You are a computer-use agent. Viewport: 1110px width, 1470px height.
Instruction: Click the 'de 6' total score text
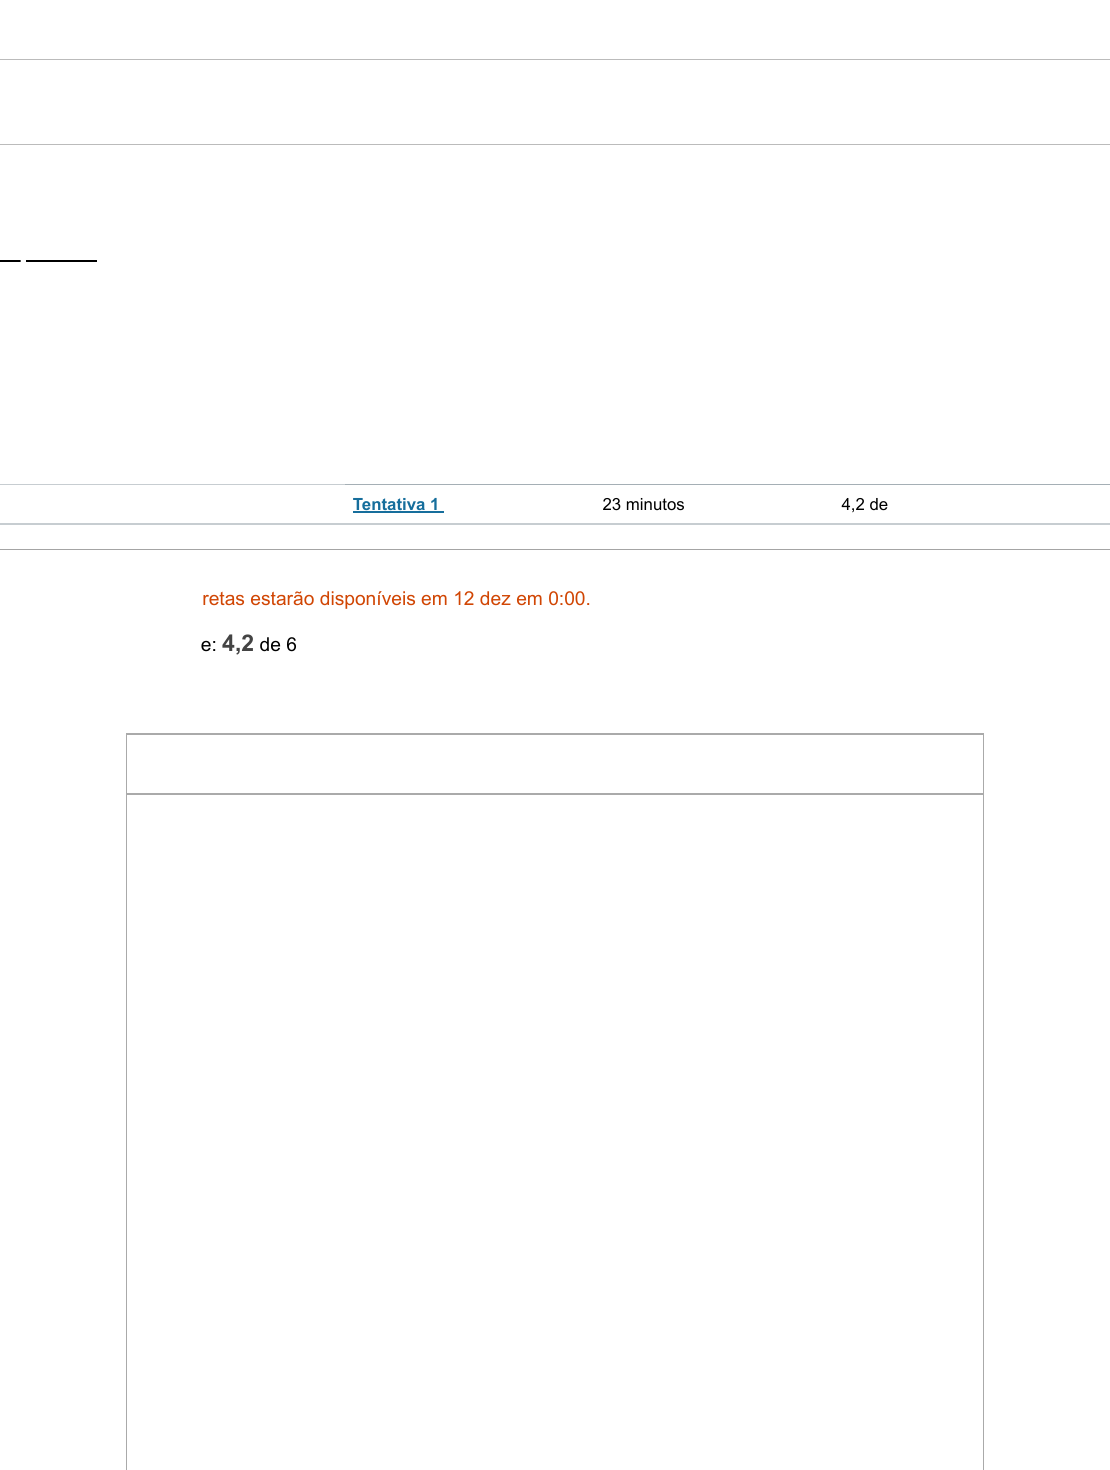coord(278,645)
